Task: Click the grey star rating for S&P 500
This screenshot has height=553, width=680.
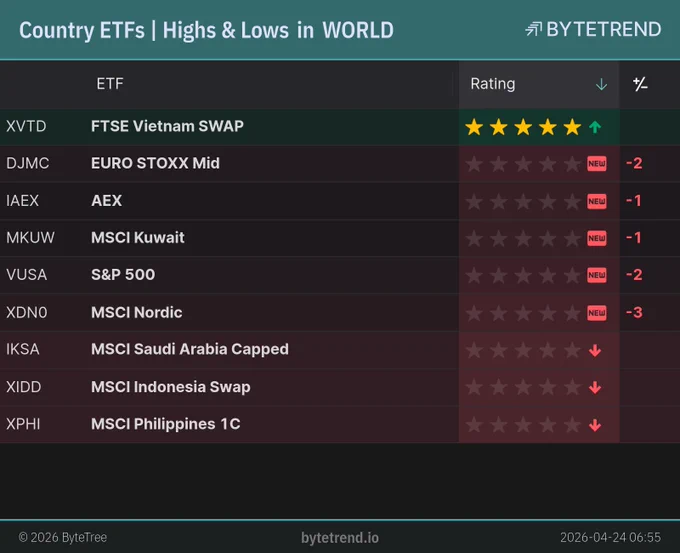Action: pyautogui.click(x=523, y=275)
